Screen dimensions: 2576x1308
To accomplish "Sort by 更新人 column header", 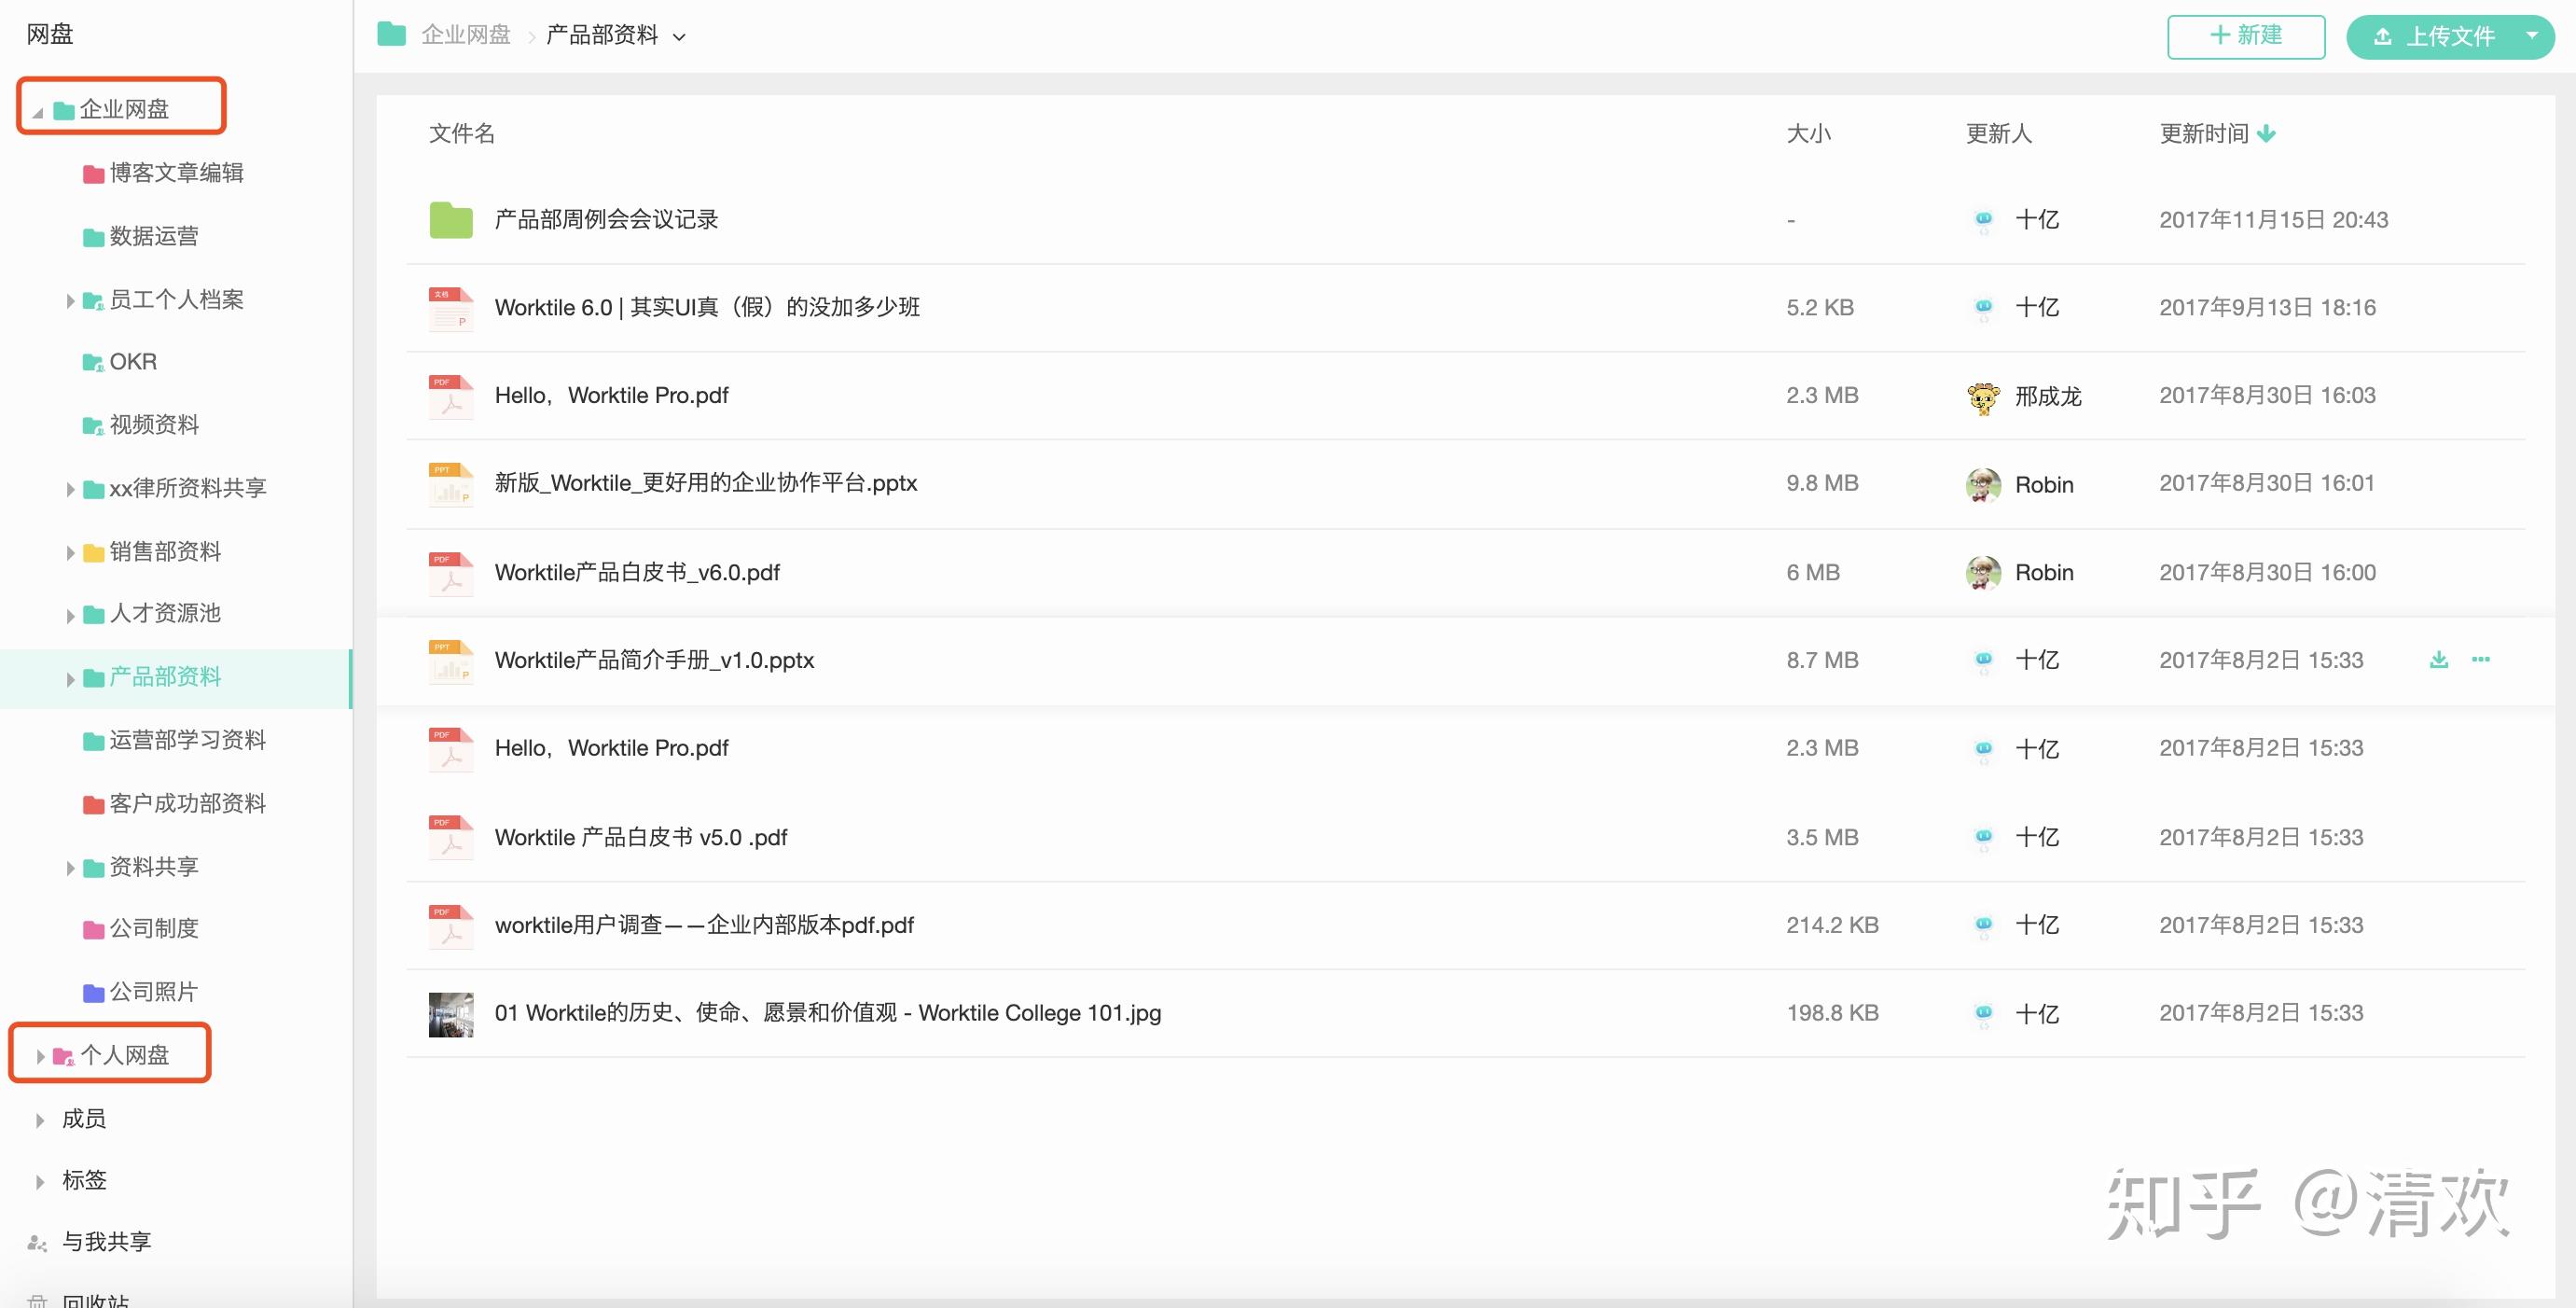I will tap(1999, 133).
